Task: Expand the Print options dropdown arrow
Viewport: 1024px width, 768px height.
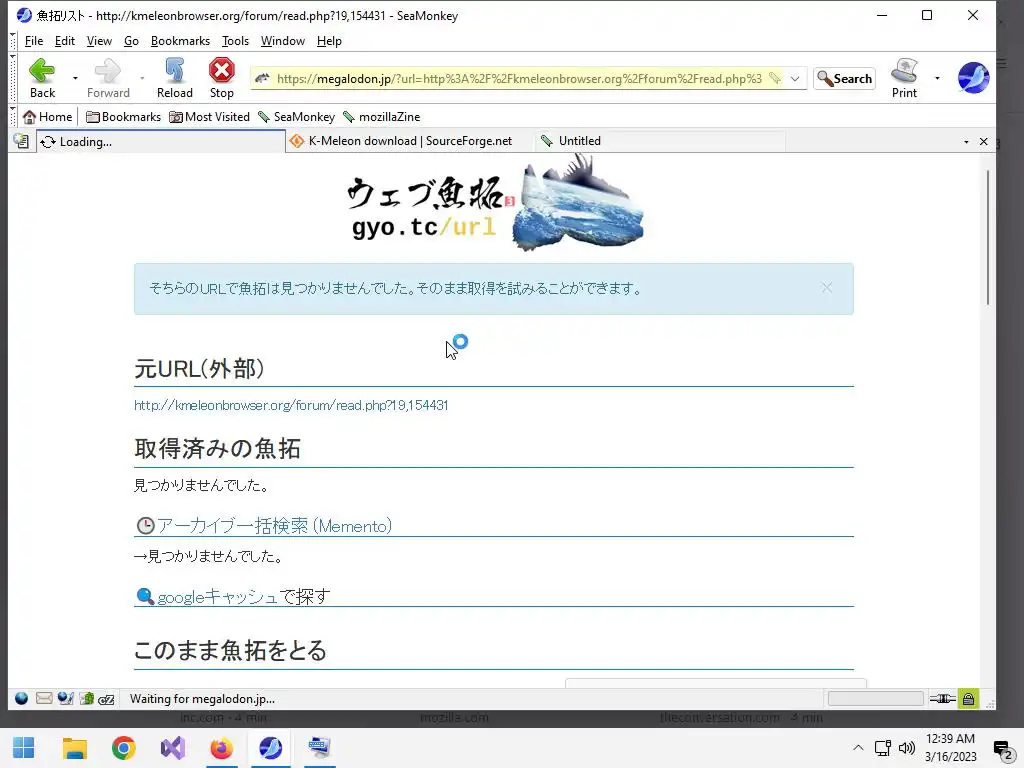Action: [937, 78]
